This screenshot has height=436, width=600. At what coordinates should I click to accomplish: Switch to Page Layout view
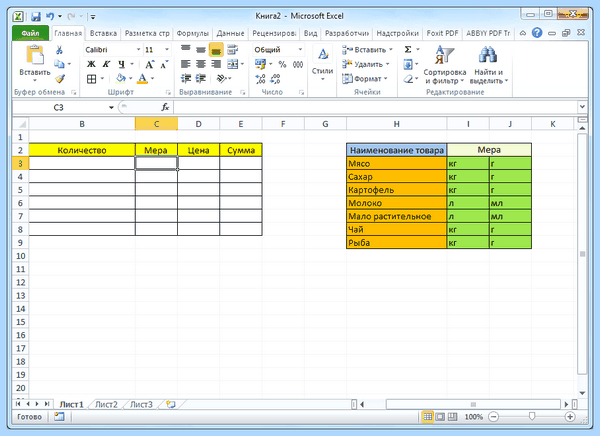coord(440,417)
